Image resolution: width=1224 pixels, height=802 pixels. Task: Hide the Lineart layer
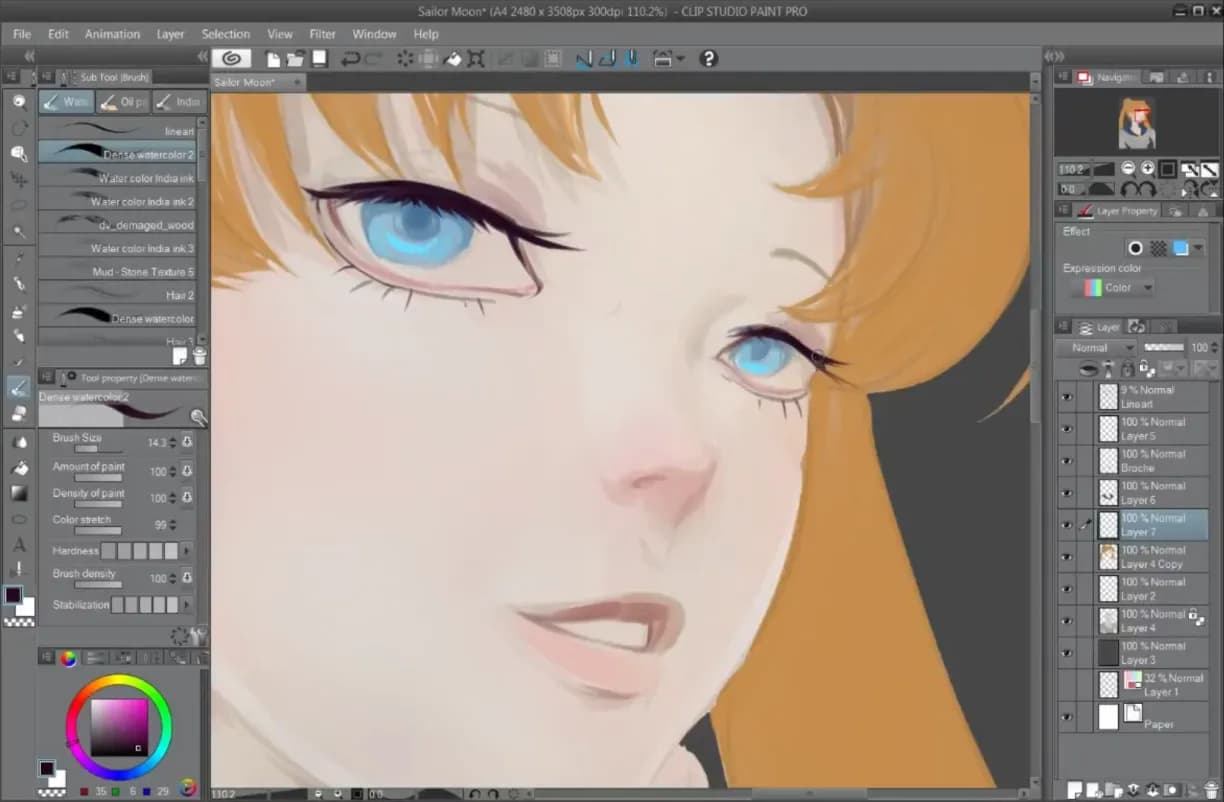(x=1067, y=397)
